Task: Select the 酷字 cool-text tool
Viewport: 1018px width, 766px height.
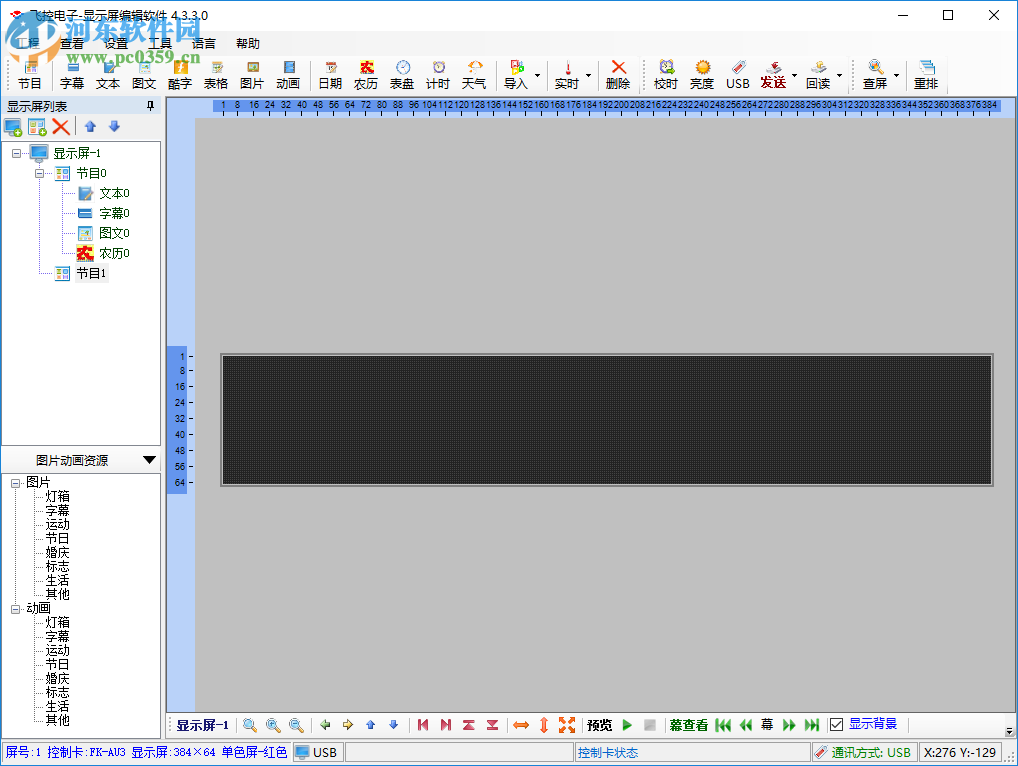Action: [x=180, y=75]
